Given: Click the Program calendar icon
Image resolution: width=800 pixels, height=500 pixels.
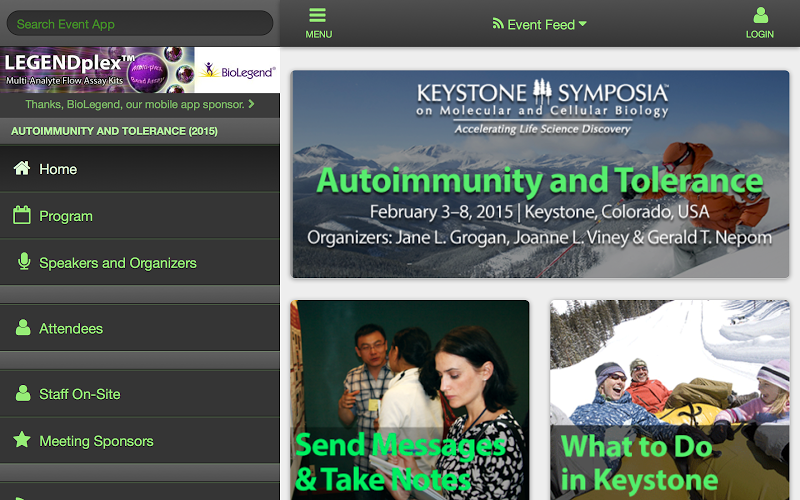Looking at the screenshot, I should (22, 215).
